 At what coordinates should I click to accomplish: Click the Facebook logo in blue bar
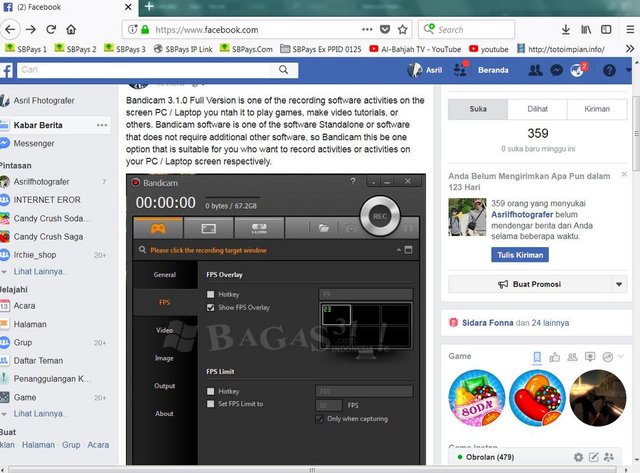point(6,71)
